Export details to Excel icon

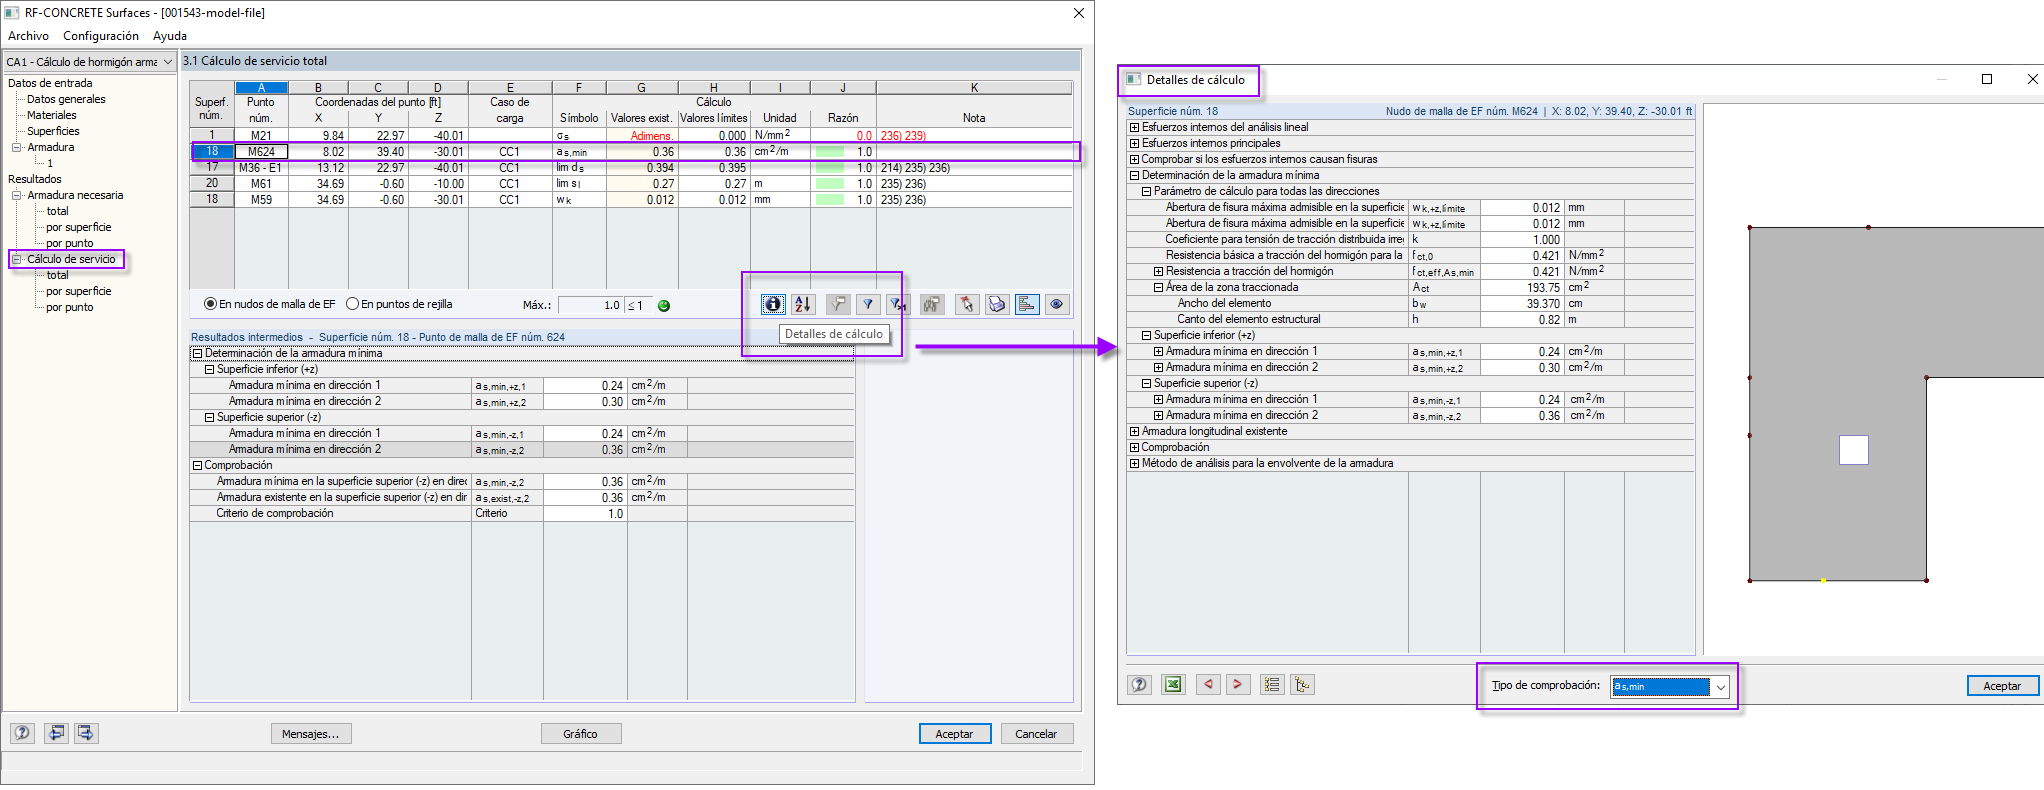[x=1173, y=684]
